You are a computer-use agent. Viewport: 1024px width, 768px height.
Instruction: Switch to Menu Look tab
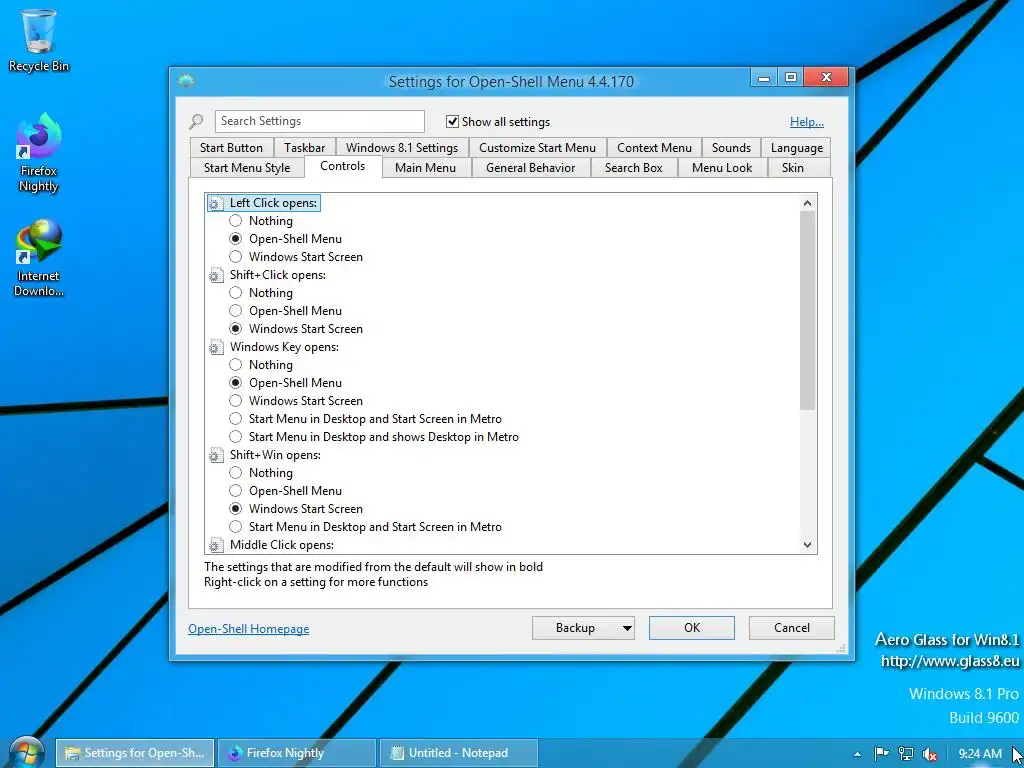click(722, 168)
